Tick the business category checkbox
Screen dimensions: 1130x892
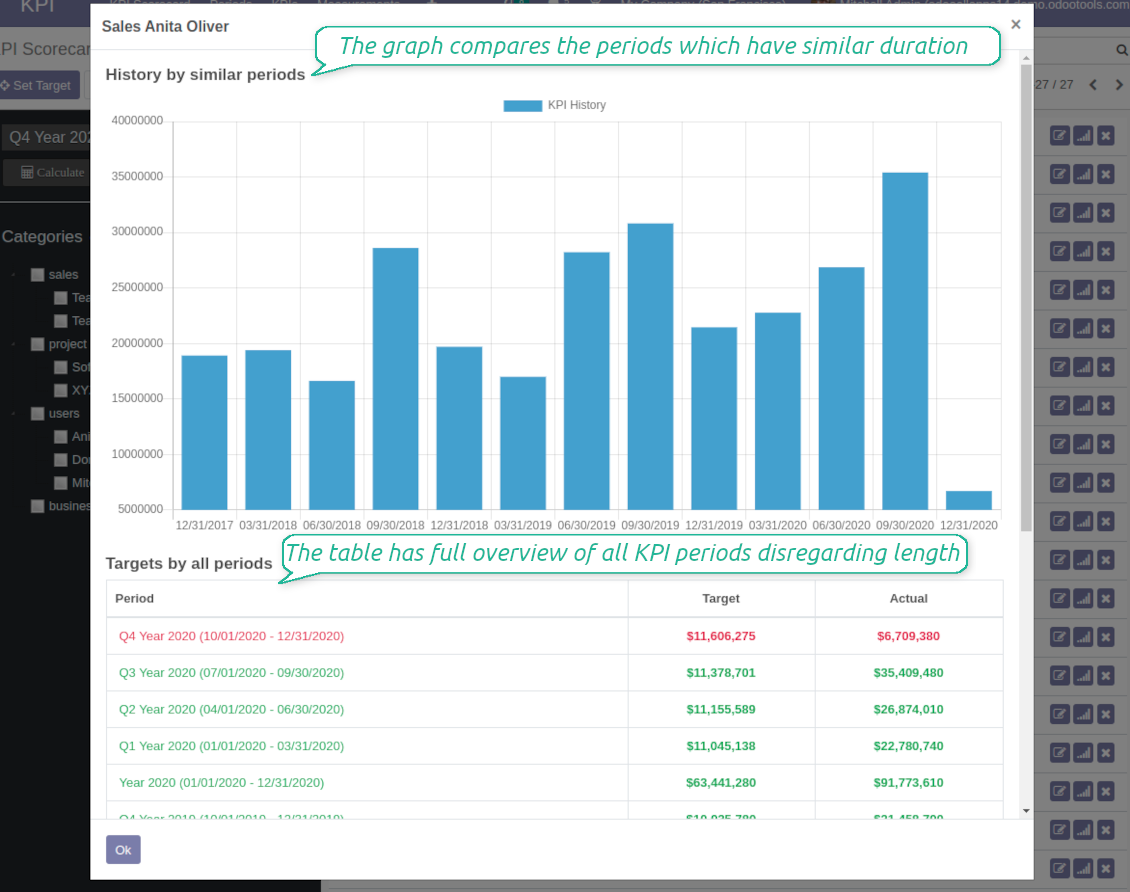37,506
